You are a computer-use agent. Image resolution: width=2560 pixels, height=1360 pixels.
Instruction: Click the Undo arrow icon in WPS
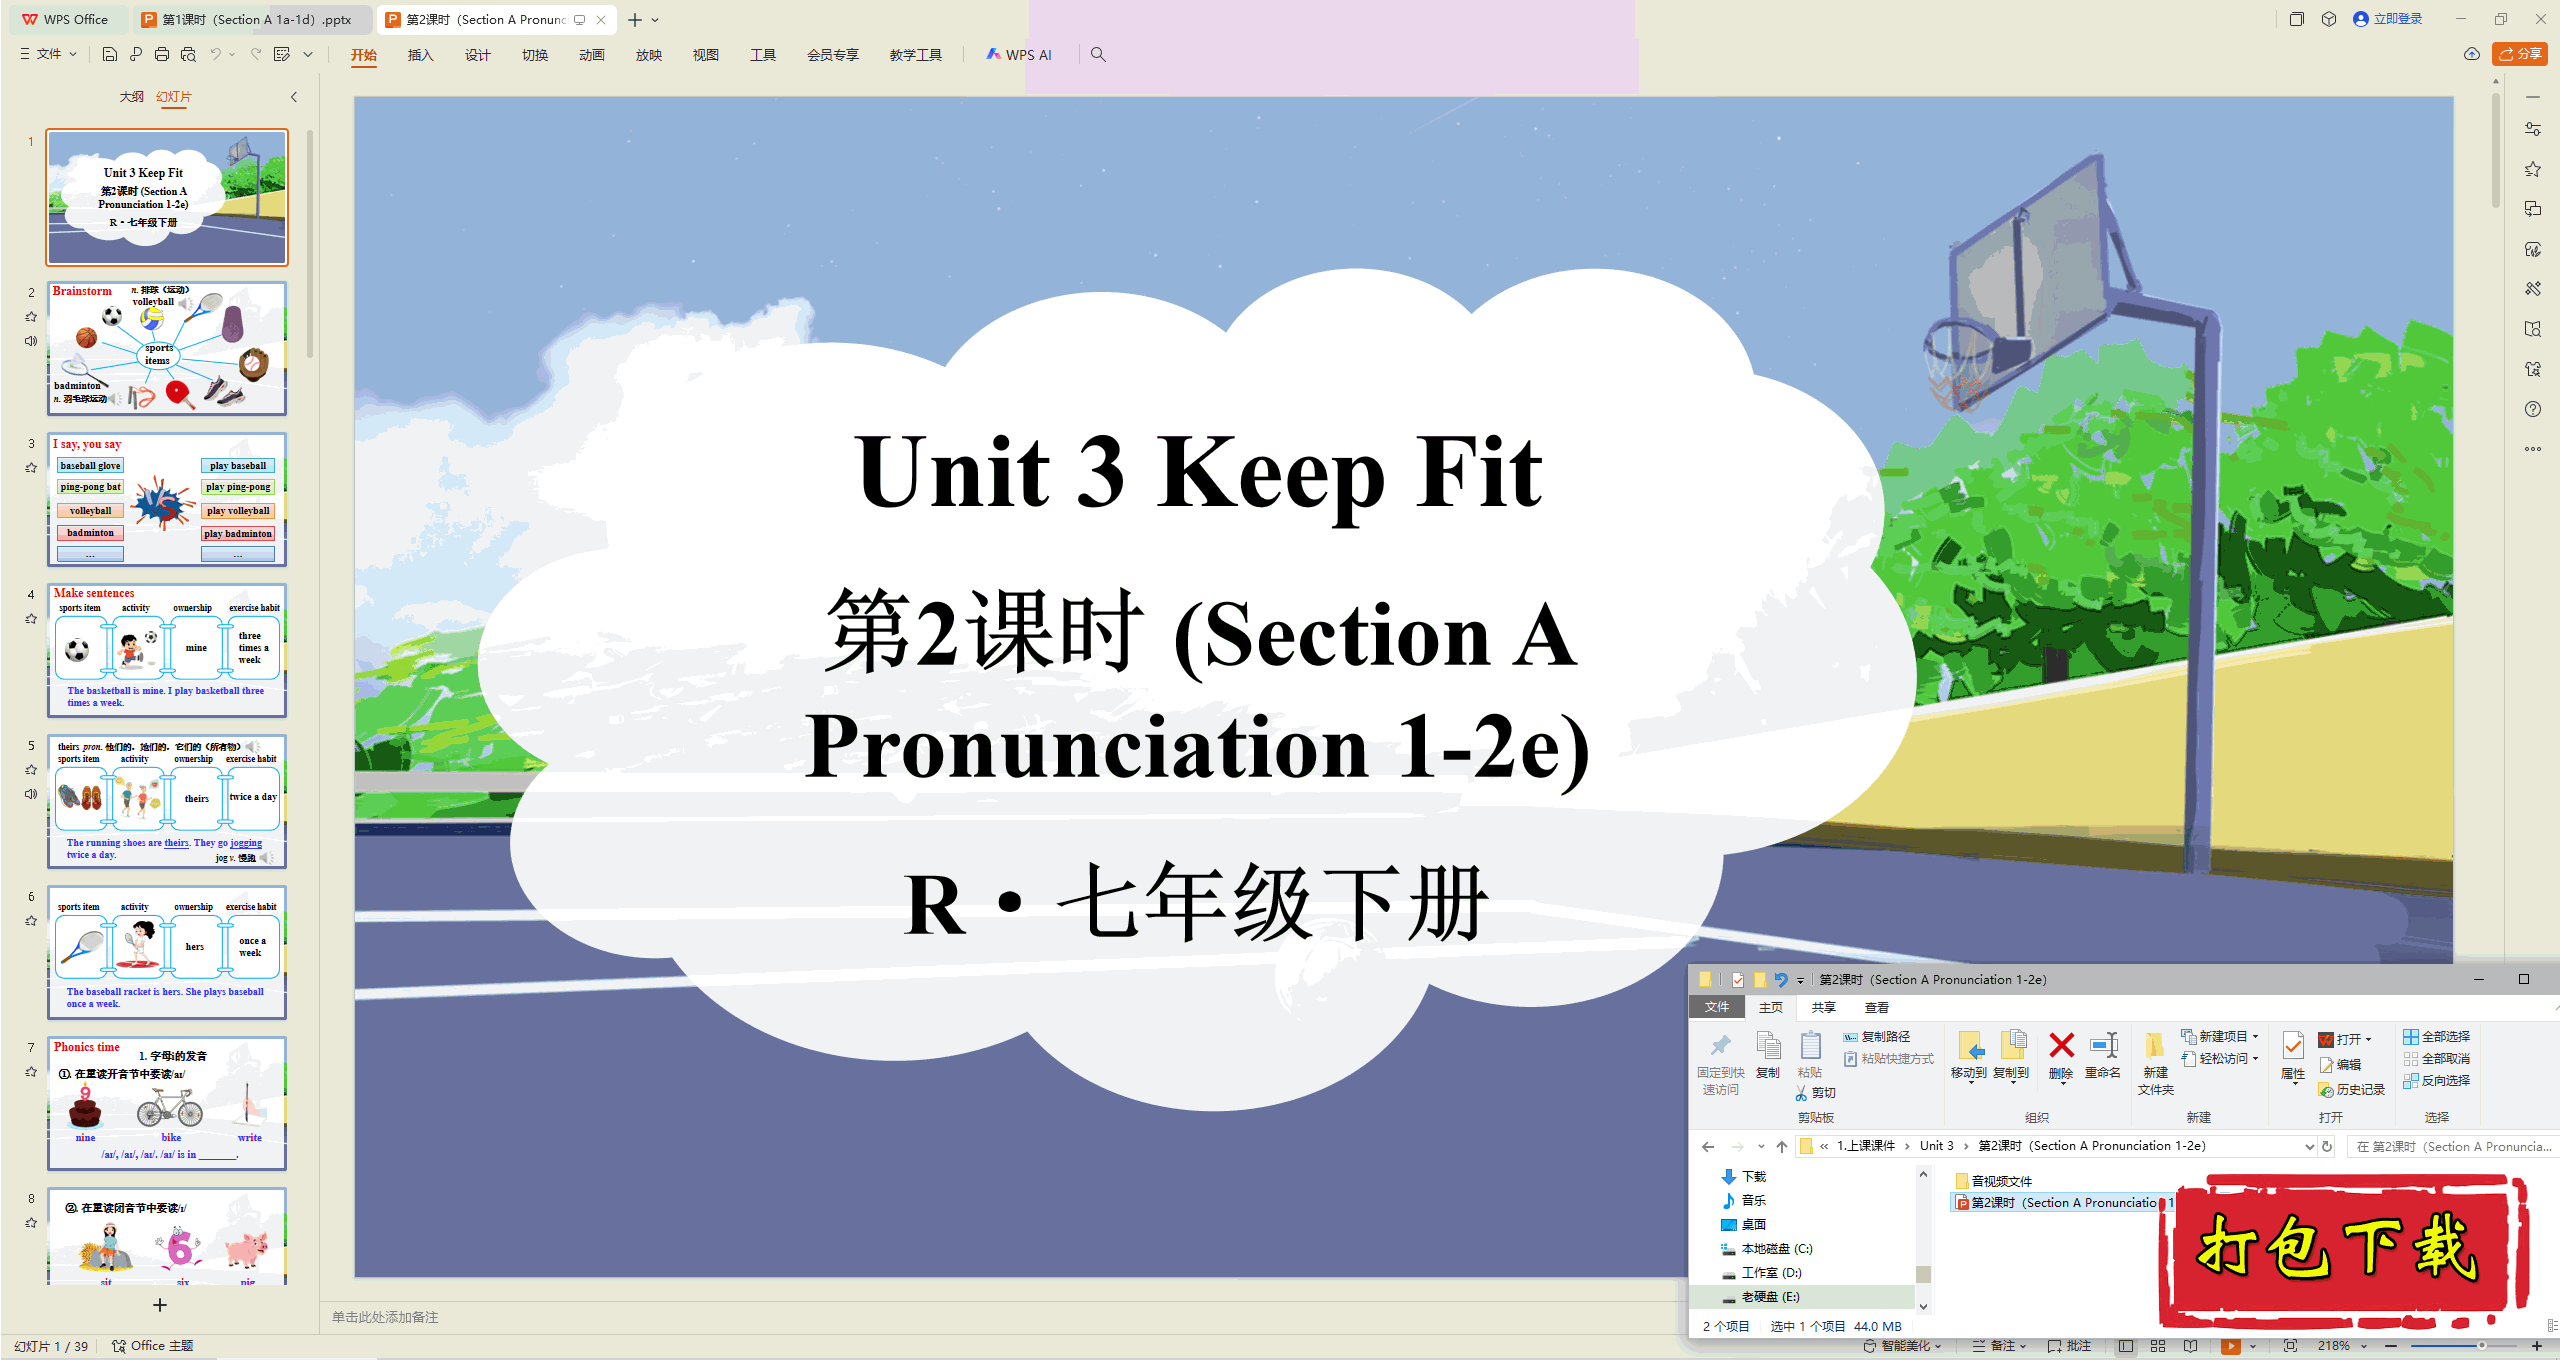[215, 54]
